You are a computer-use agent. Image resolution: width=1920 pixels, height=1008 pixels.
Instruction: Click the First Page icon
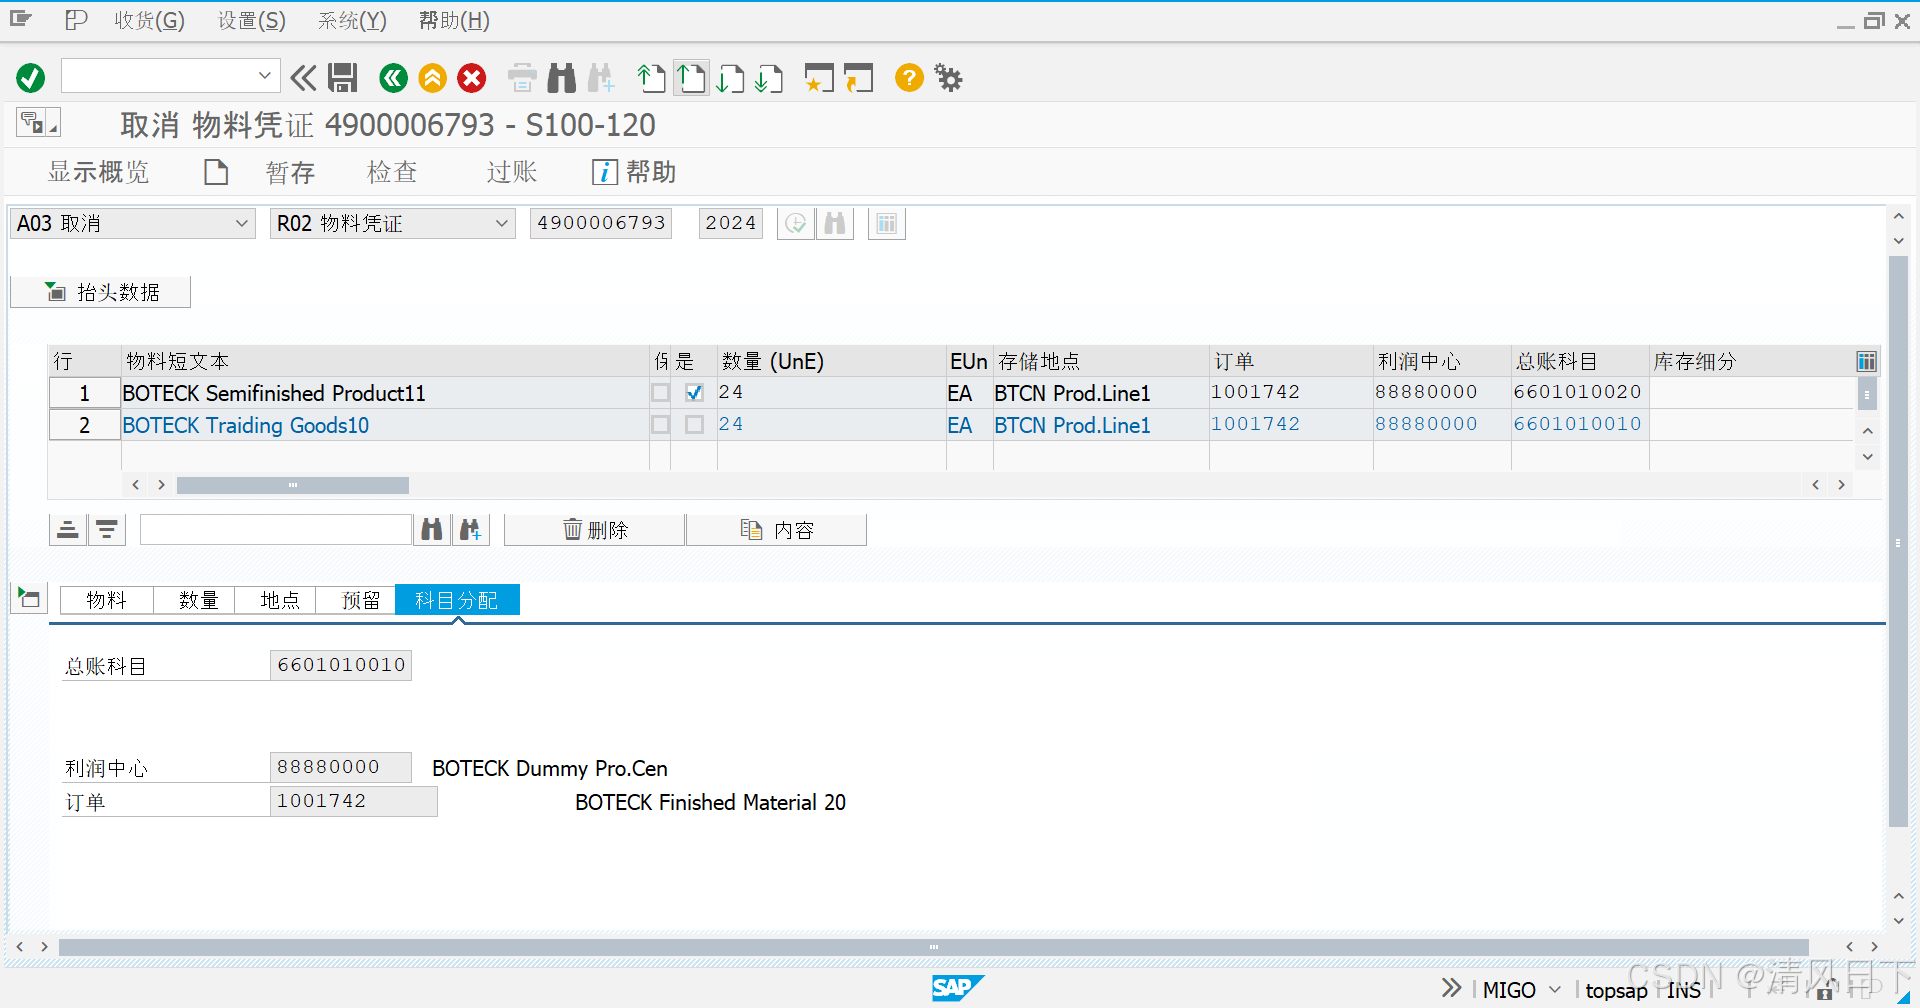click(651, 77)
